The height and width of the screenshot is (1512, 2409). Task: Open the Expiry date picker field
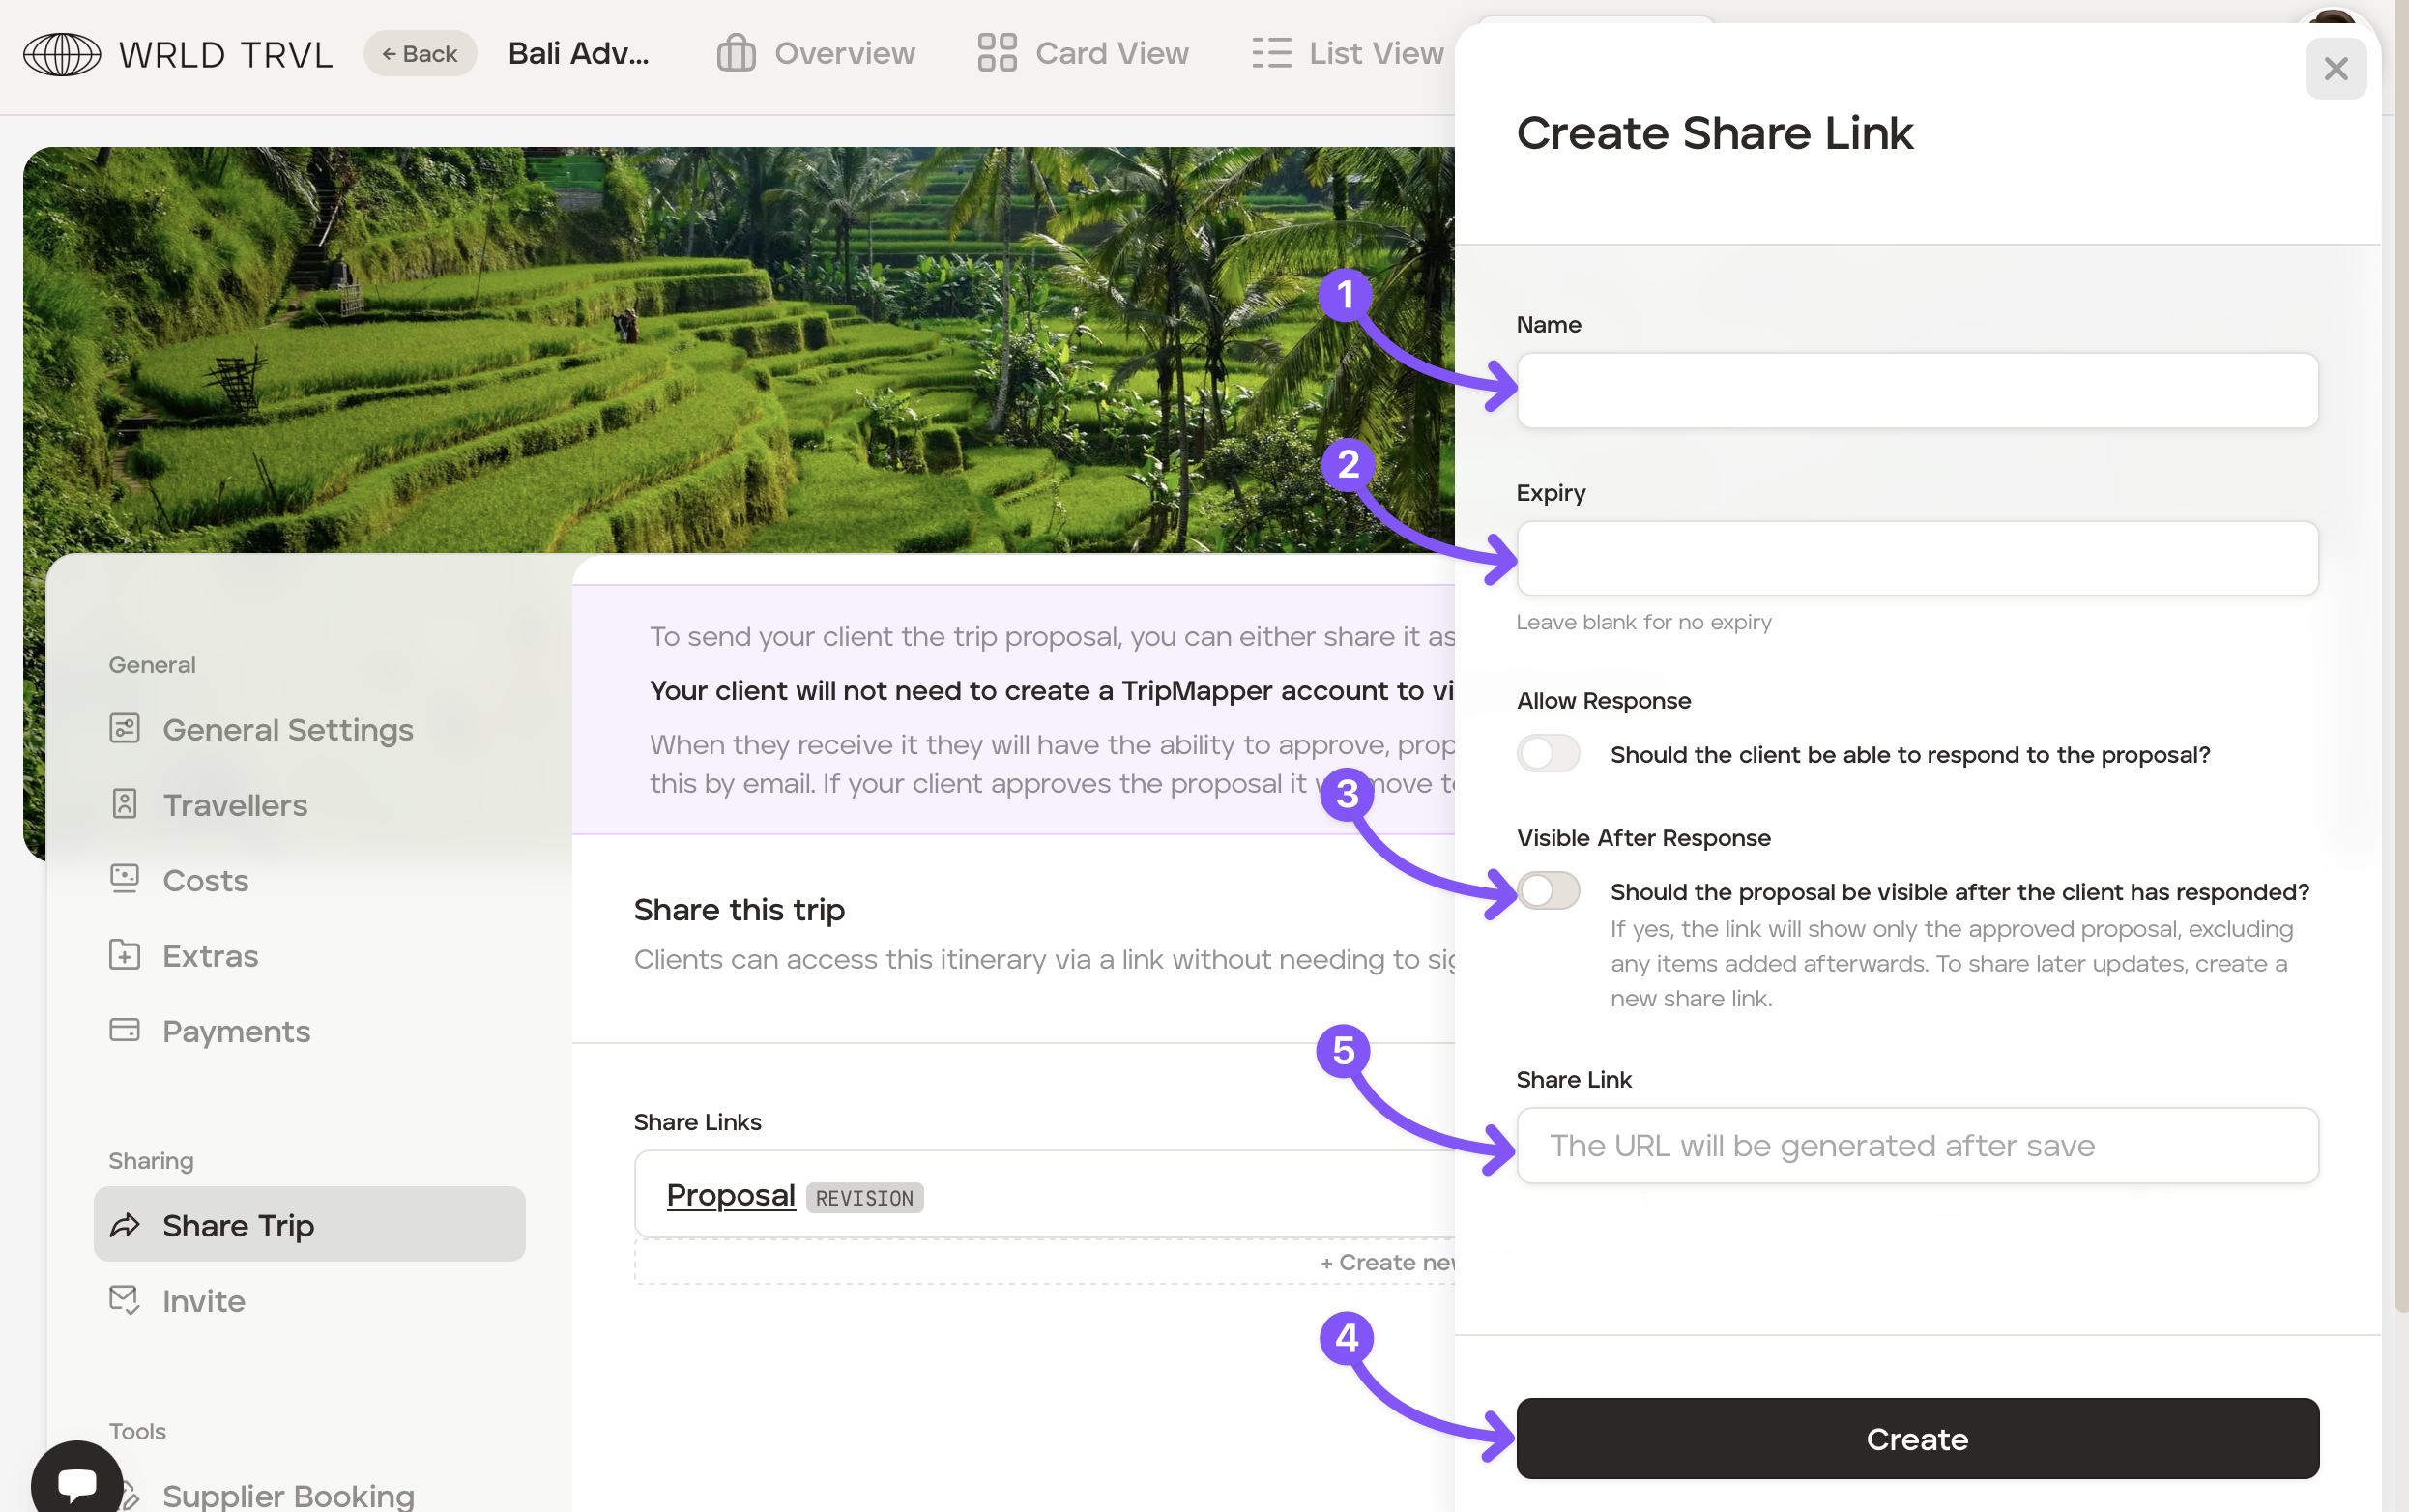click(x=1916, y=559)
